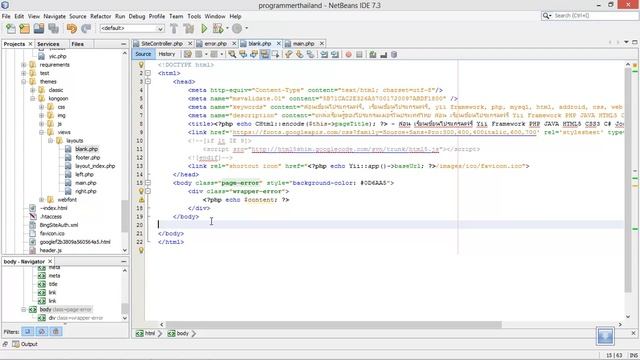Click the Last Edit icon in editor toolbar
The height and width of the screenshot is (360, 640).
[187, 54]
